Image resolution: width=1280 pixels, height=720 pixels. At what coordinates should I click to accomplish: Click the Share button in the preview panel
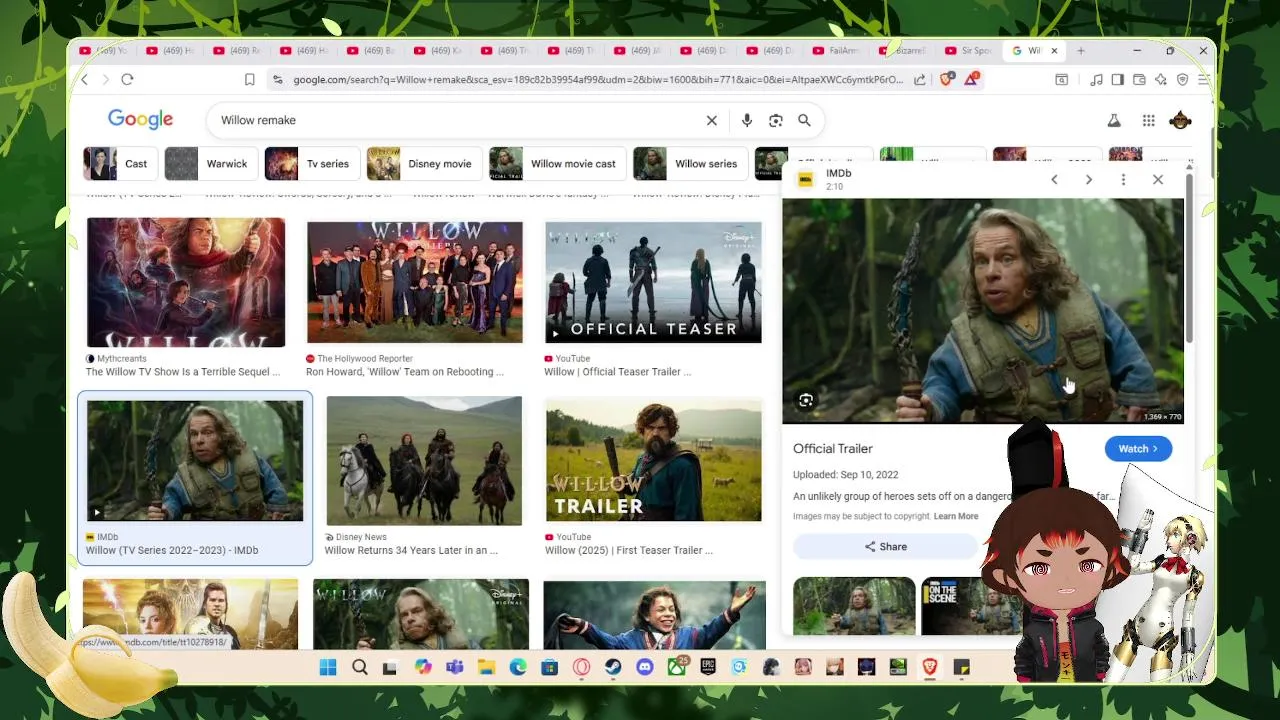(885, 547)
